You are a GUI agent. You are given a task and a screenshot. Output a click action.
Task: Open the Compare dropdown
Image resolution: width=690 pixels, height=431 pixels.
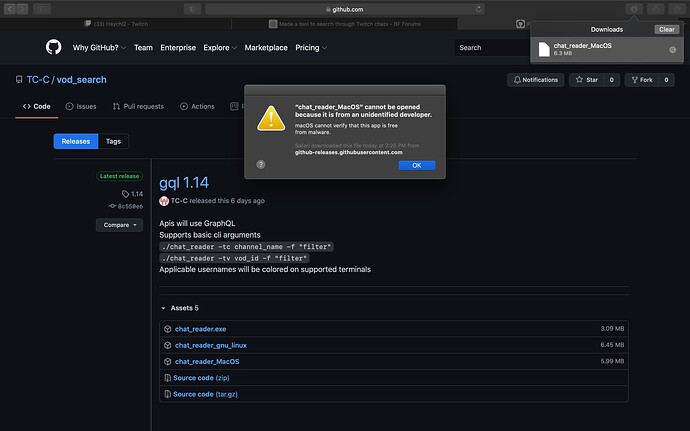[120, 225]
